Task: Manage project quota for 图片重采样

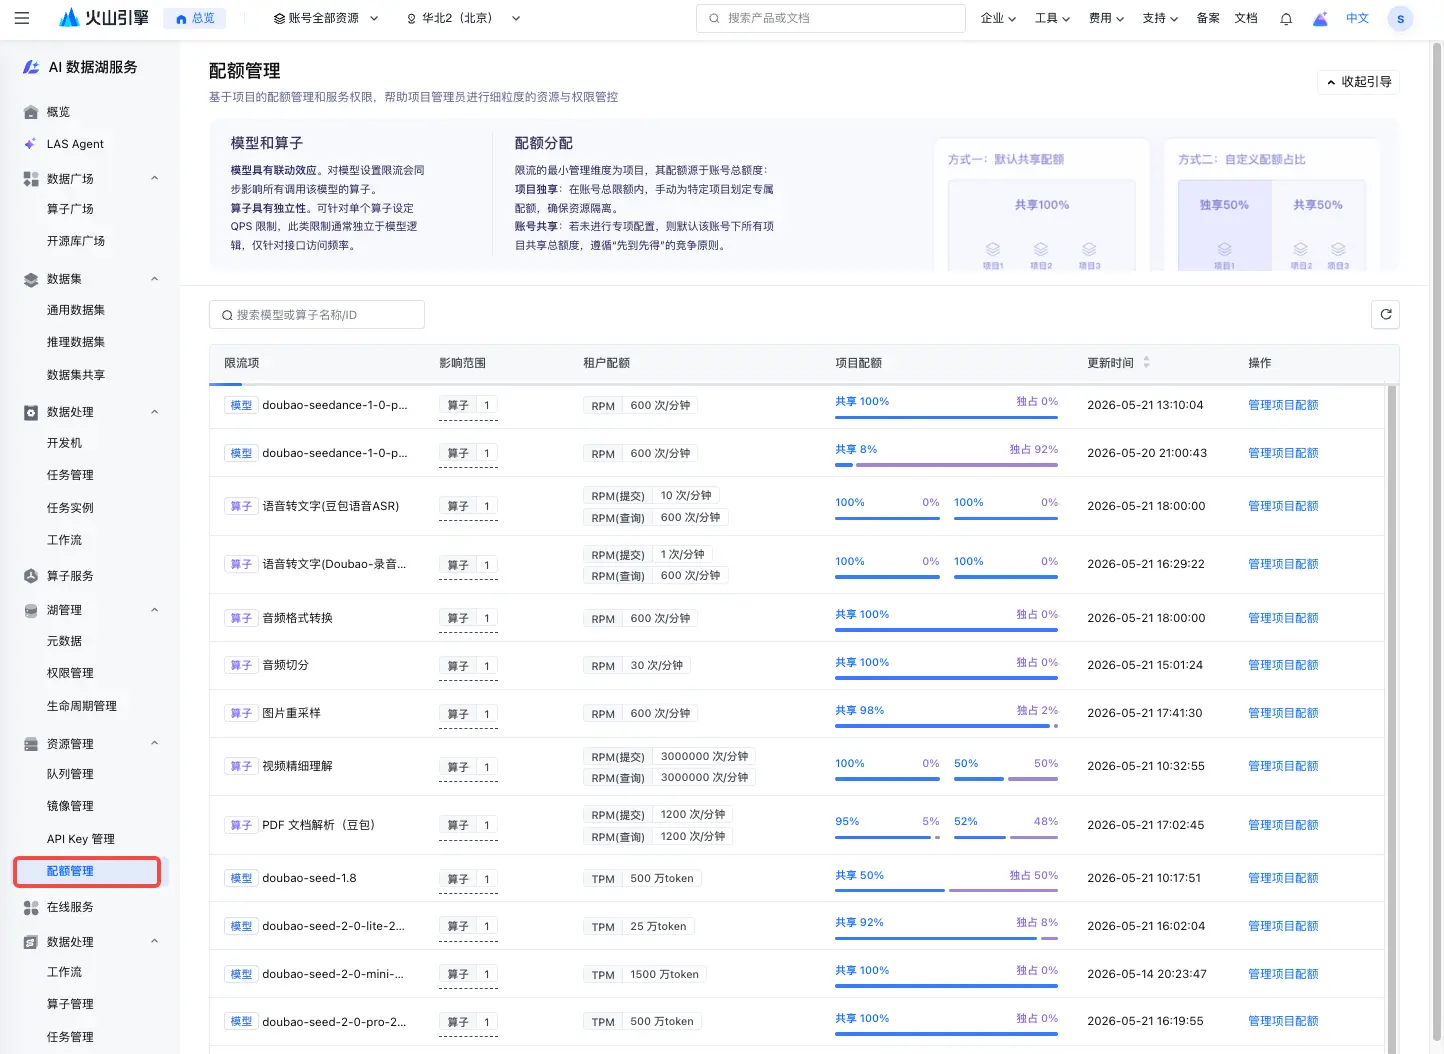Action: click(1283, 713)
